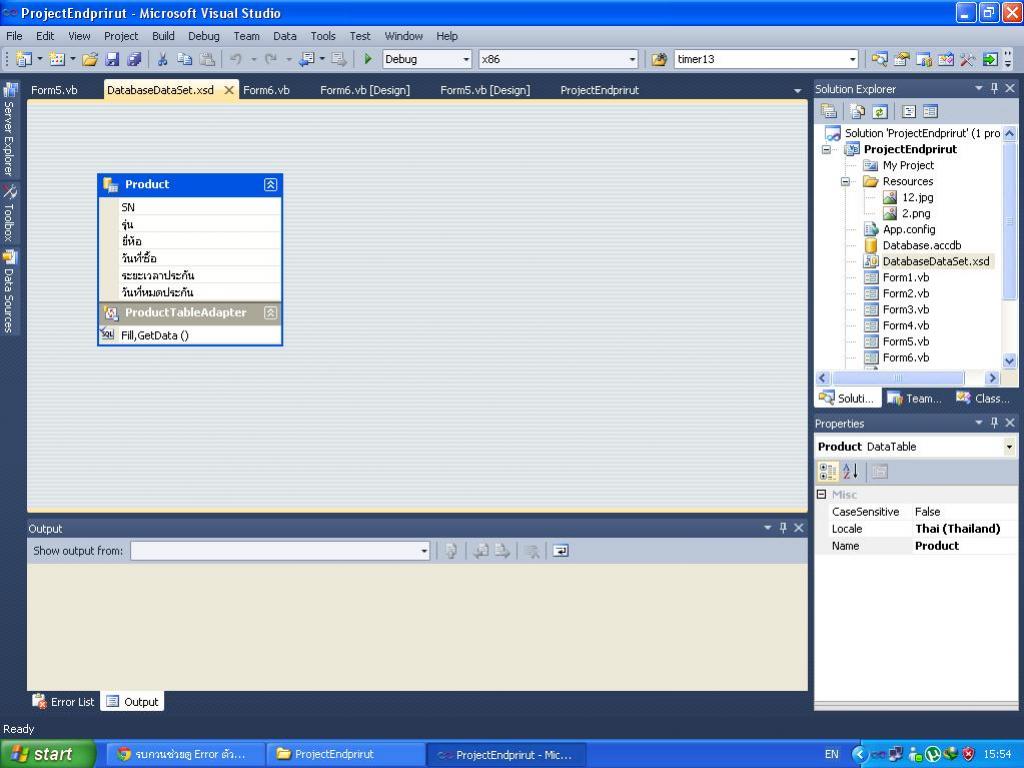Collapse the Resources folder node
Image resolution: width=1024 pixels, height=768 pixels.
(845, 182)
